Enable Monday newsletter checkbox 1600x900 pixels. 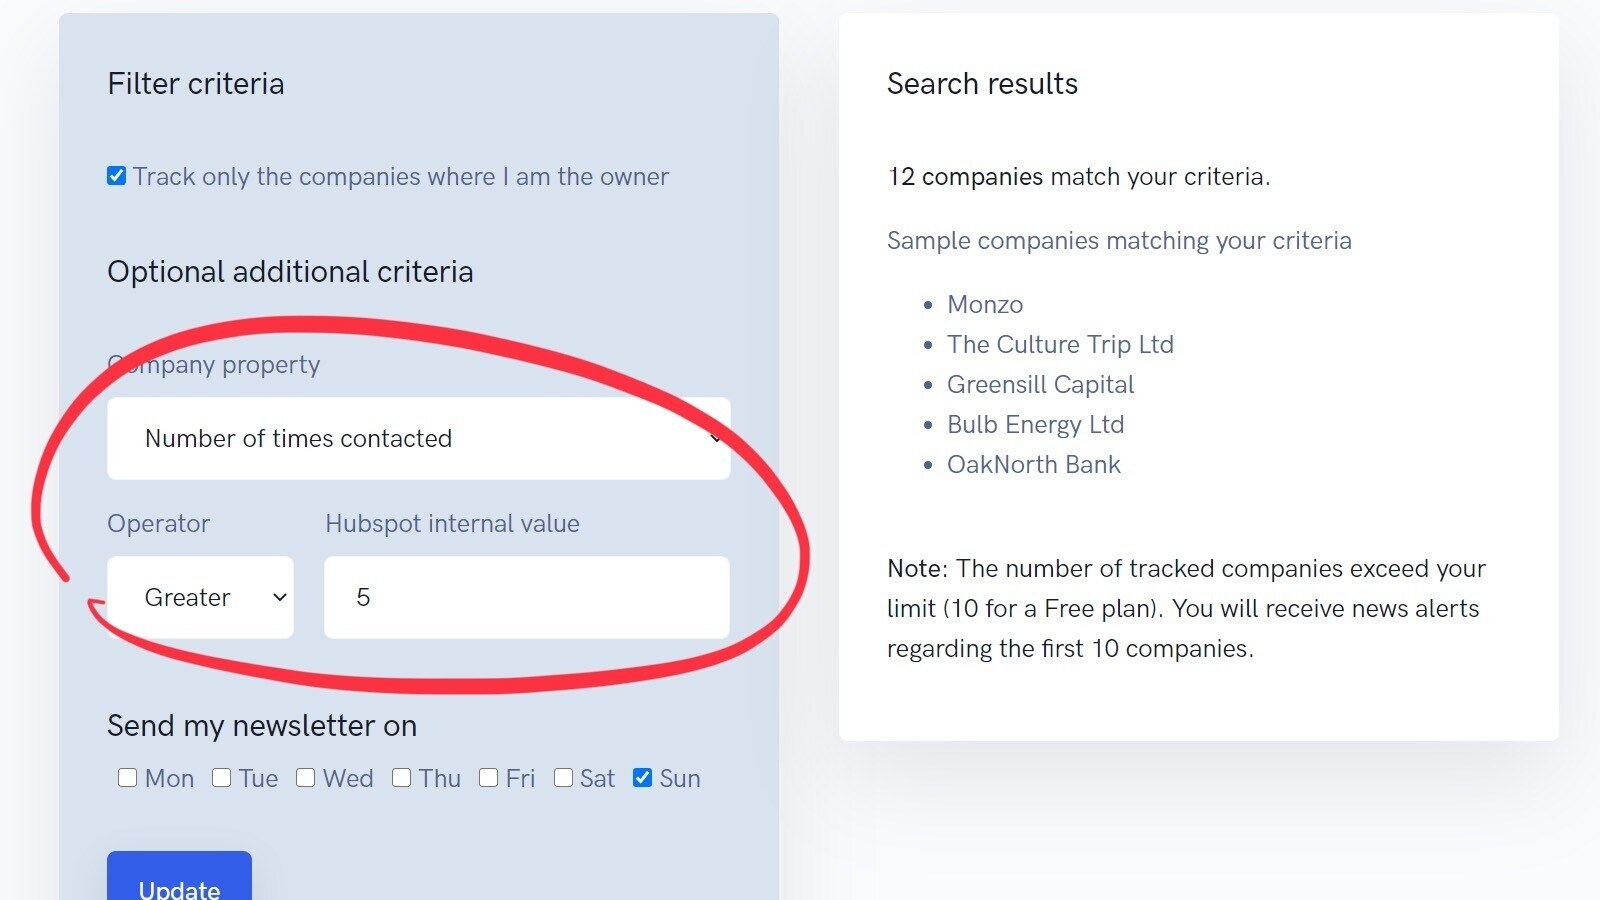click(x=127, y=778)
